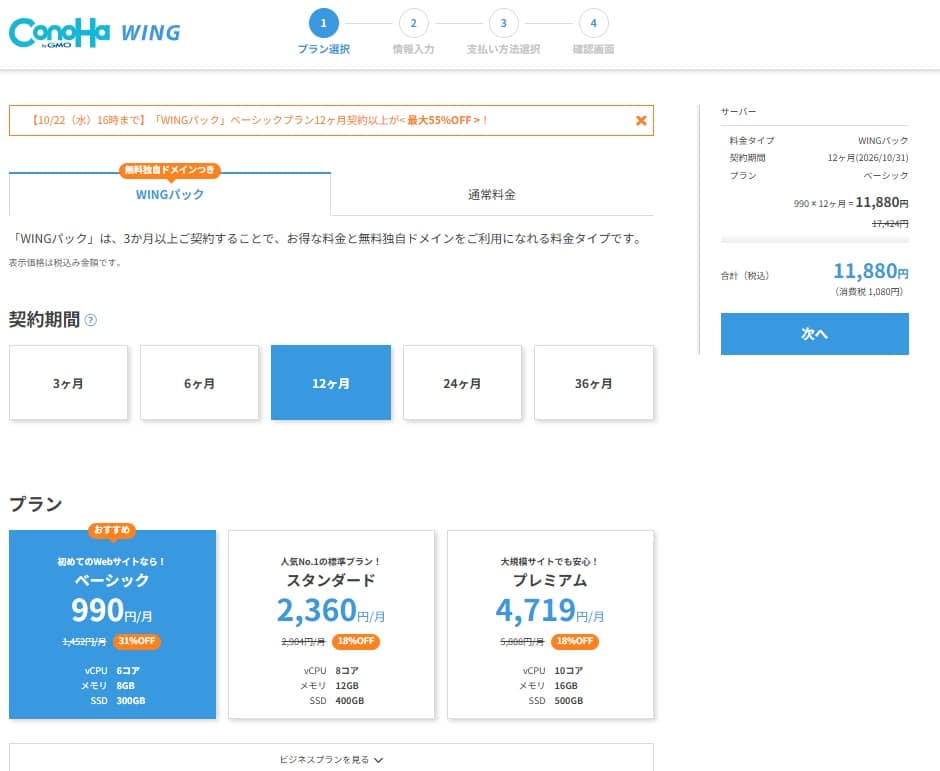
Task: Choose the ベーシック plan card
Action: click(x=112, y=625)
